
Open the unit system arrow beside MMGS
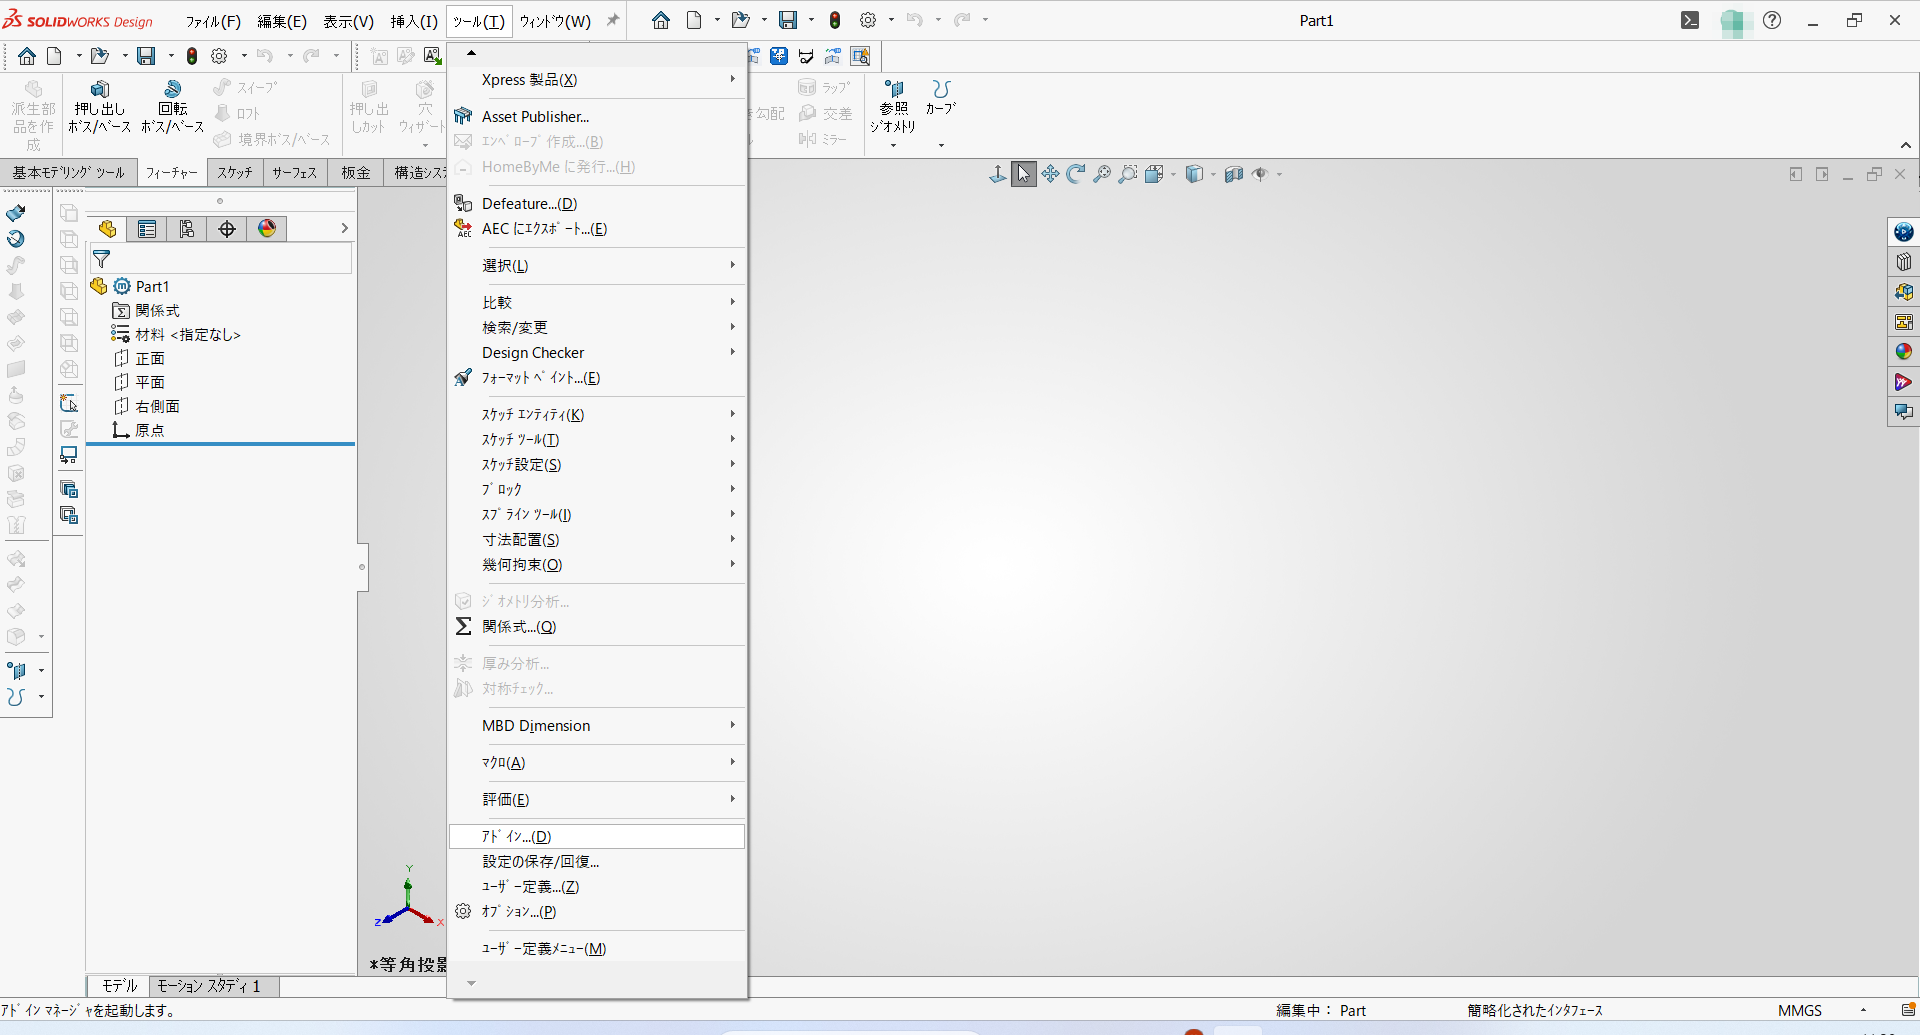[1863, 1011]
